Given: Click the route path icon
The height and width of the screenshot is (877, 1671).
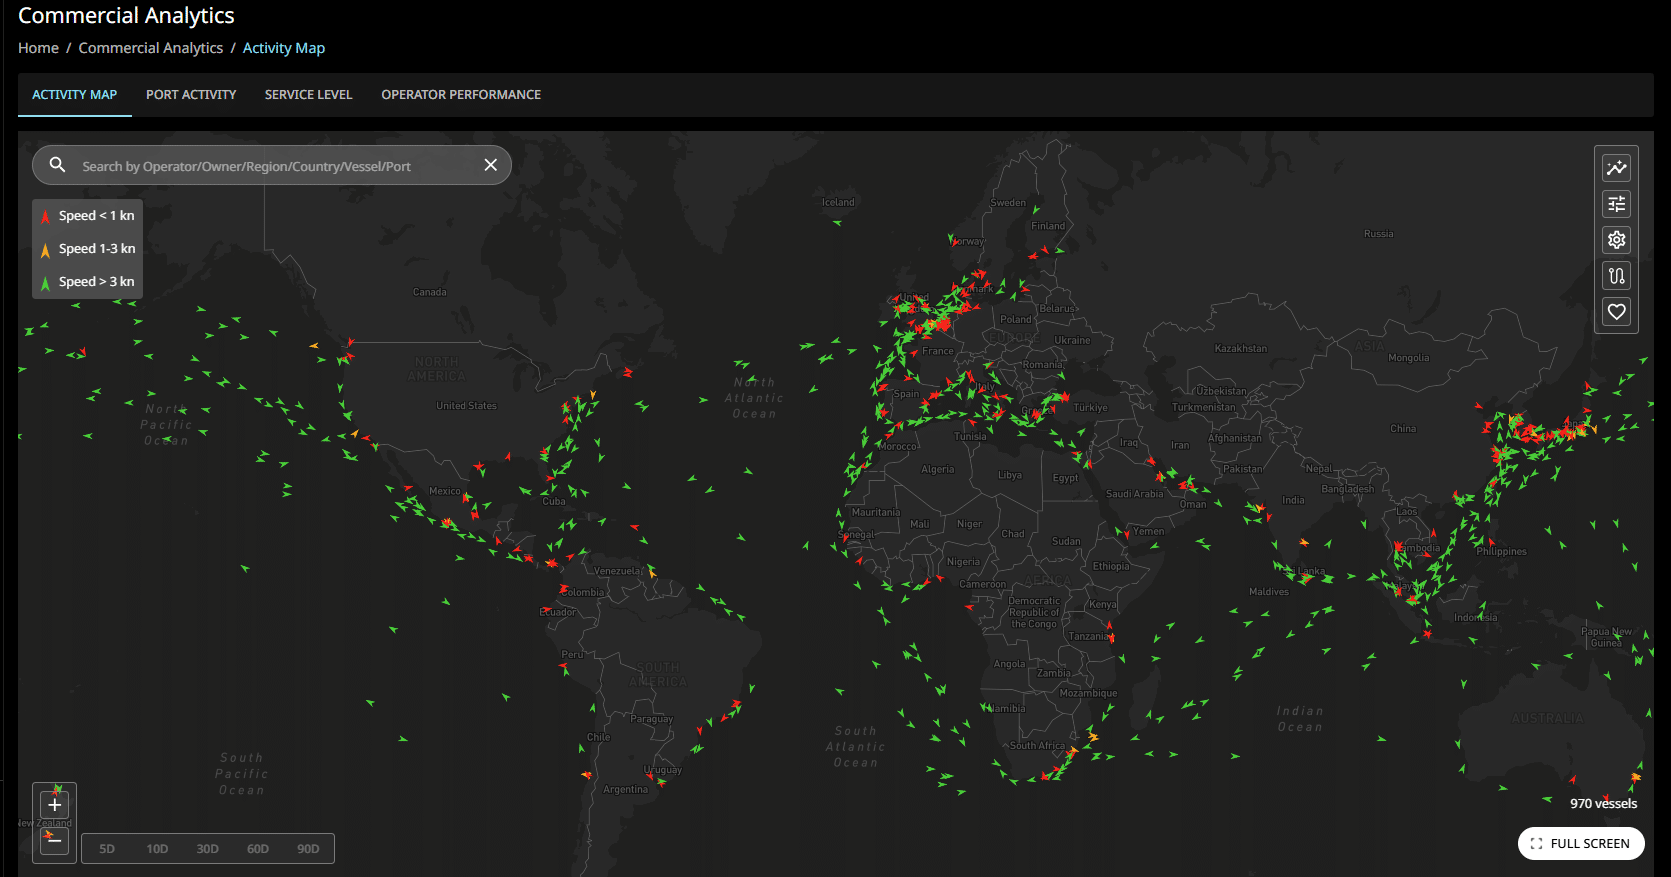Looking at the screenshot, I should [1616, 276].
